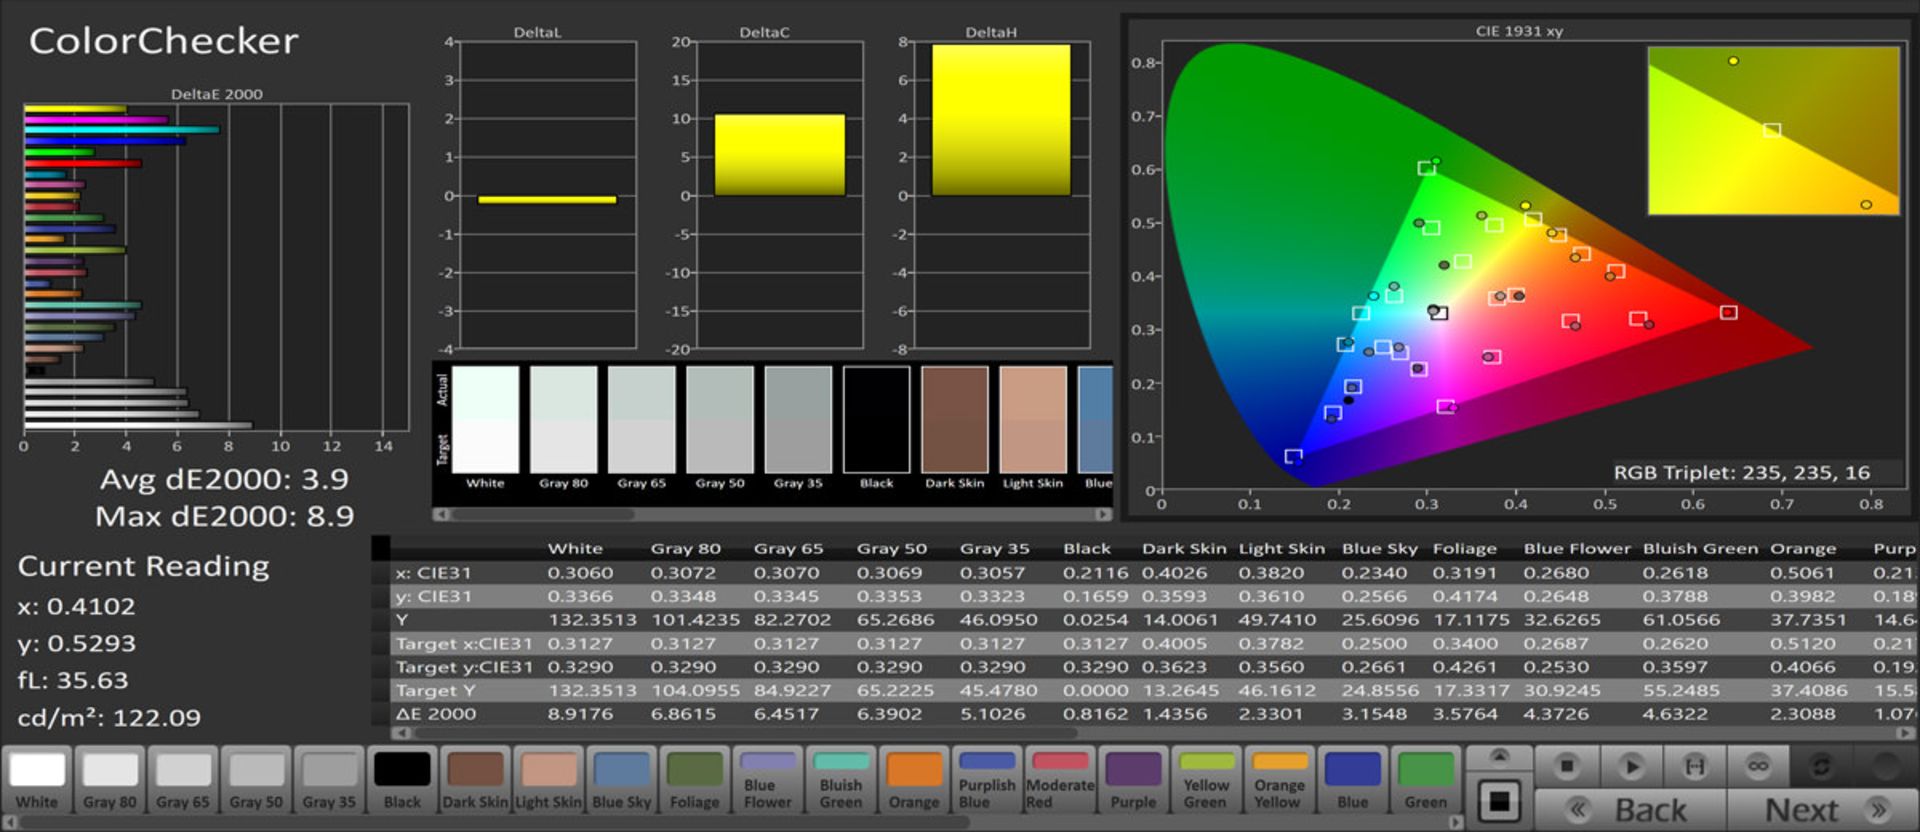Click the dimmed refresh icon

1821,767
